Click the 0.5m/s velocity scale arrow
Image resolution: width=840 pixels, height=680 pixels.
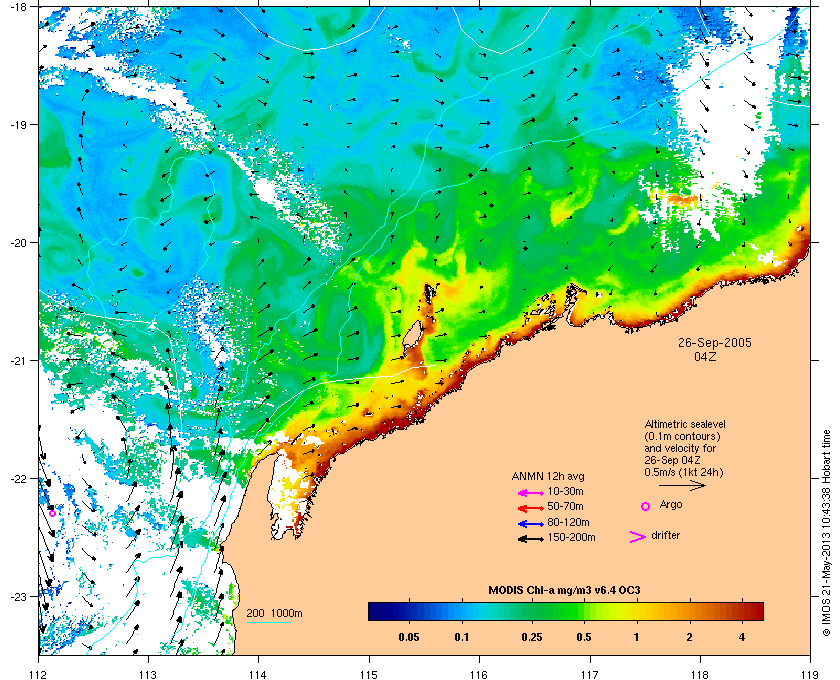(682, 485)
